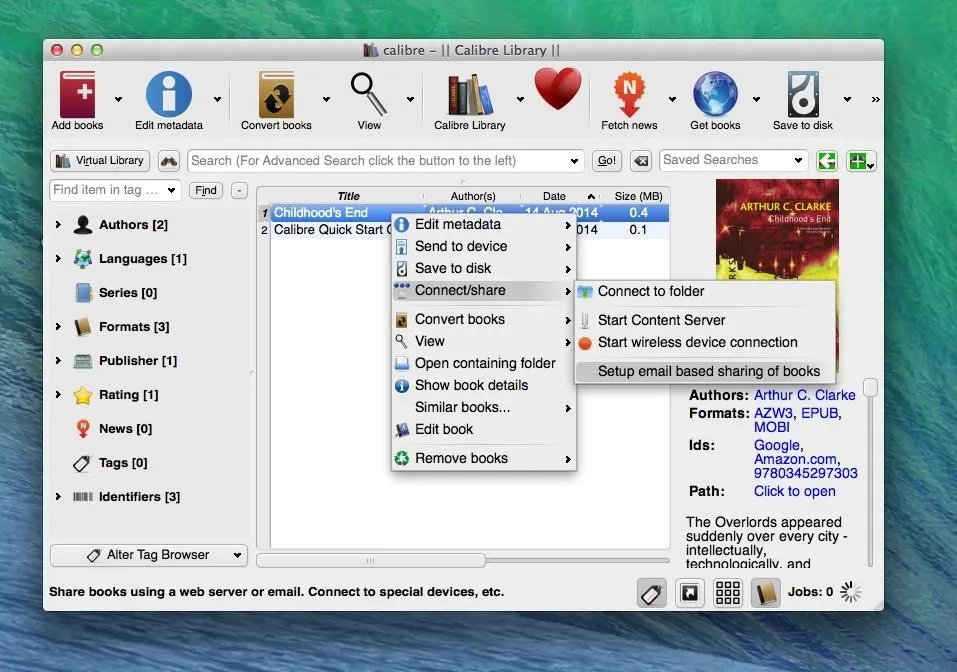The height and width of the screenshot is (672, 957).
Task: Open the Amazon.com ids link
Action: point(795,459)
